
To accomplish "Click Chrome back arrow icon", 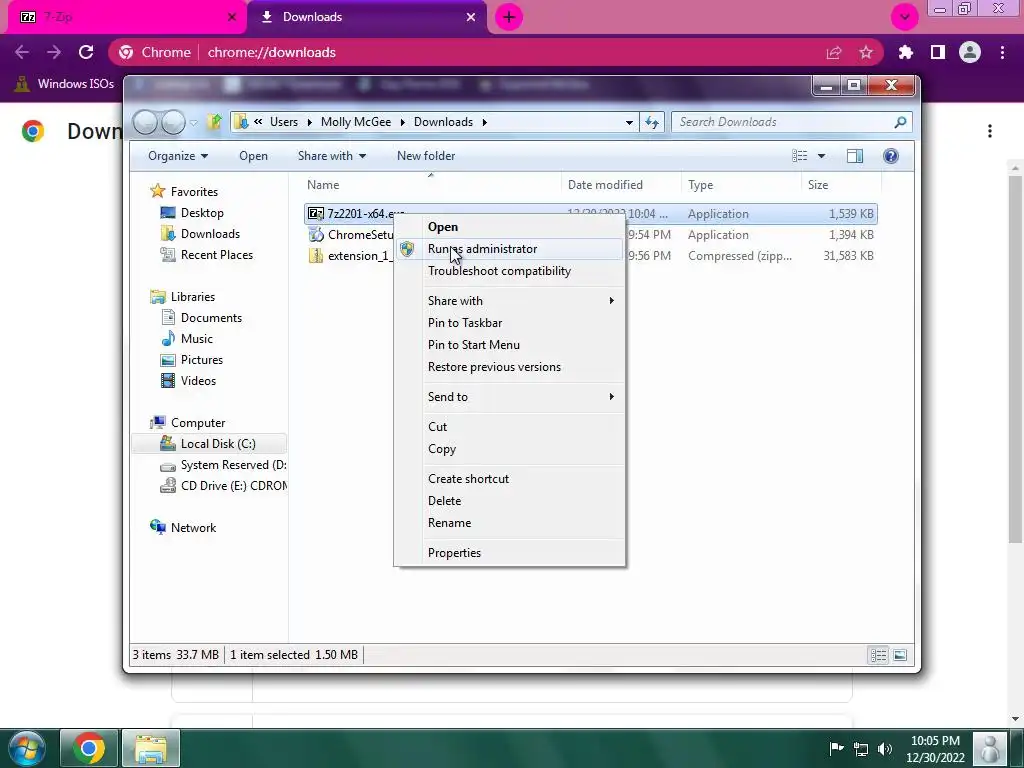I will [22, 52].
